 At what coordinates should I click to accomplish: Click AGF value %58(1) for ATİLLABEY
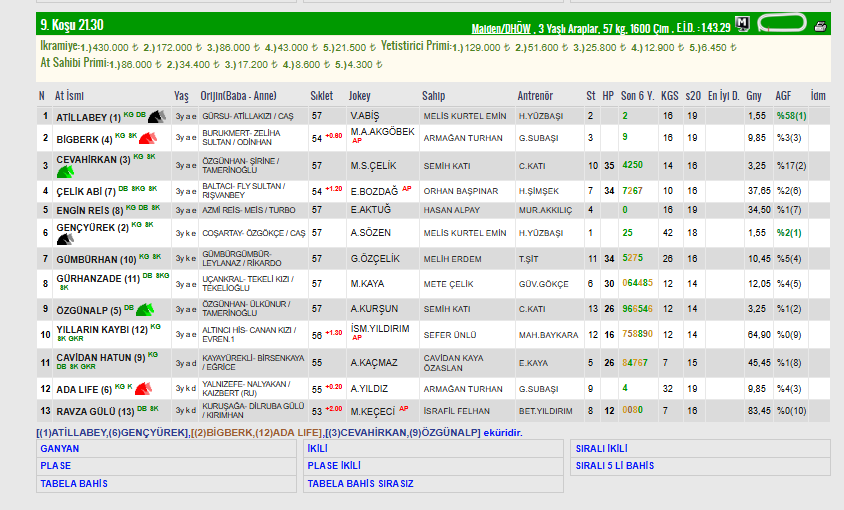[791, 116]
